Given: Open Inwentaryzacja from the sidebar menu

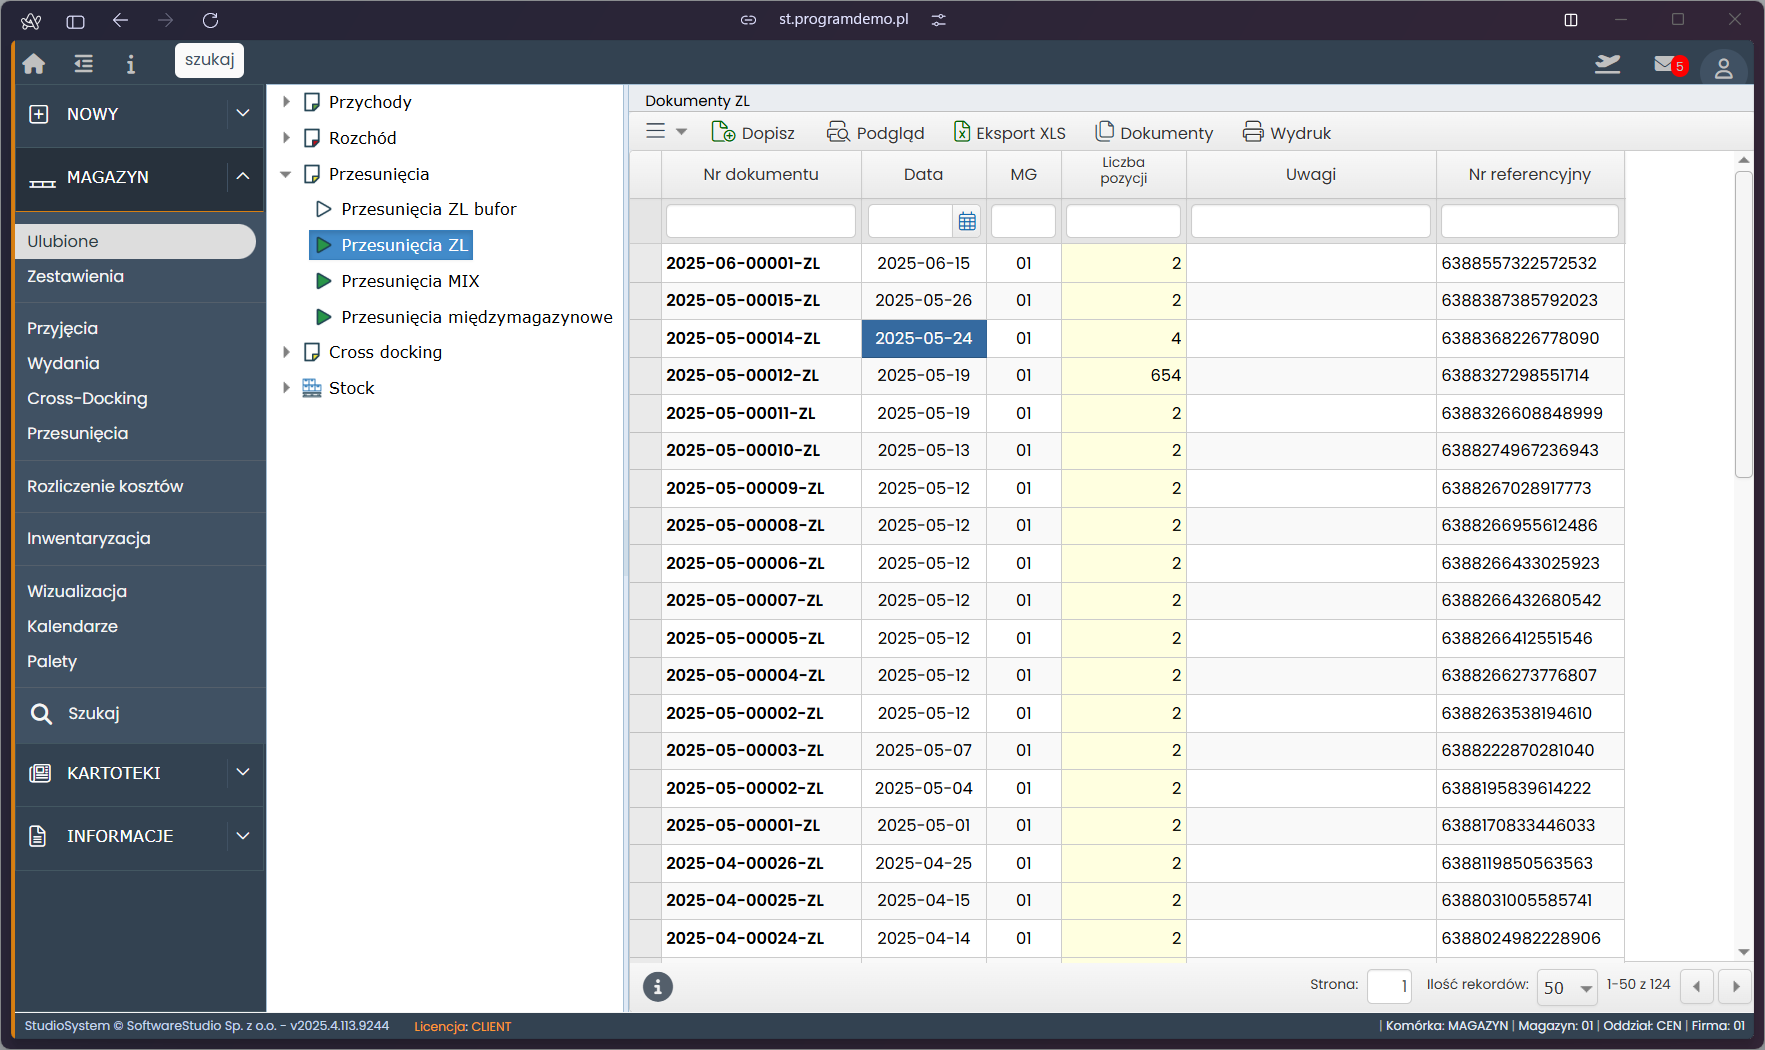Looking at the screenshot, I should click(x=89, y=538).
